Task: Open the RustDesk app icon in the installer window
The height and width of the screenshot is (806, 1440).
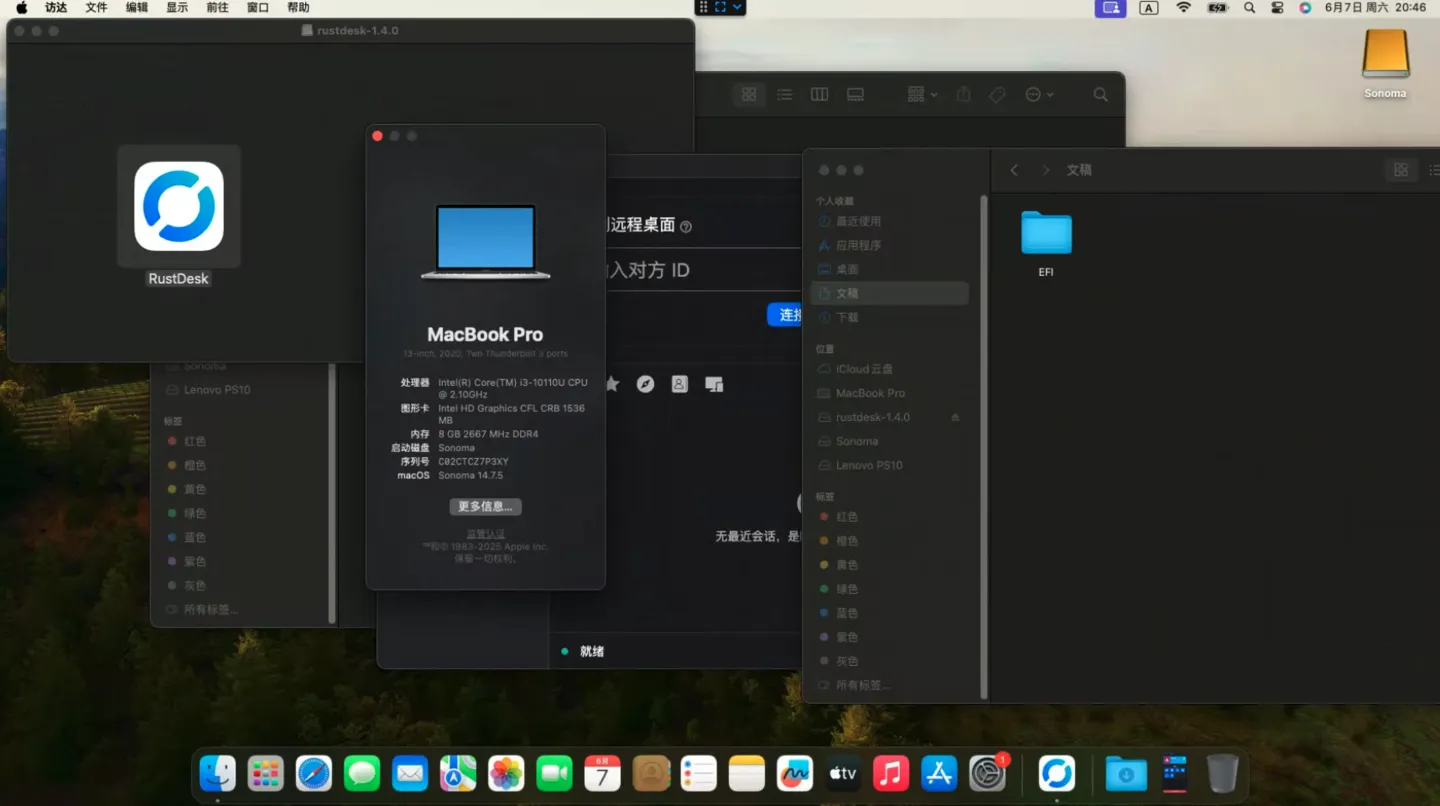Action: click(x=179, y=206)
